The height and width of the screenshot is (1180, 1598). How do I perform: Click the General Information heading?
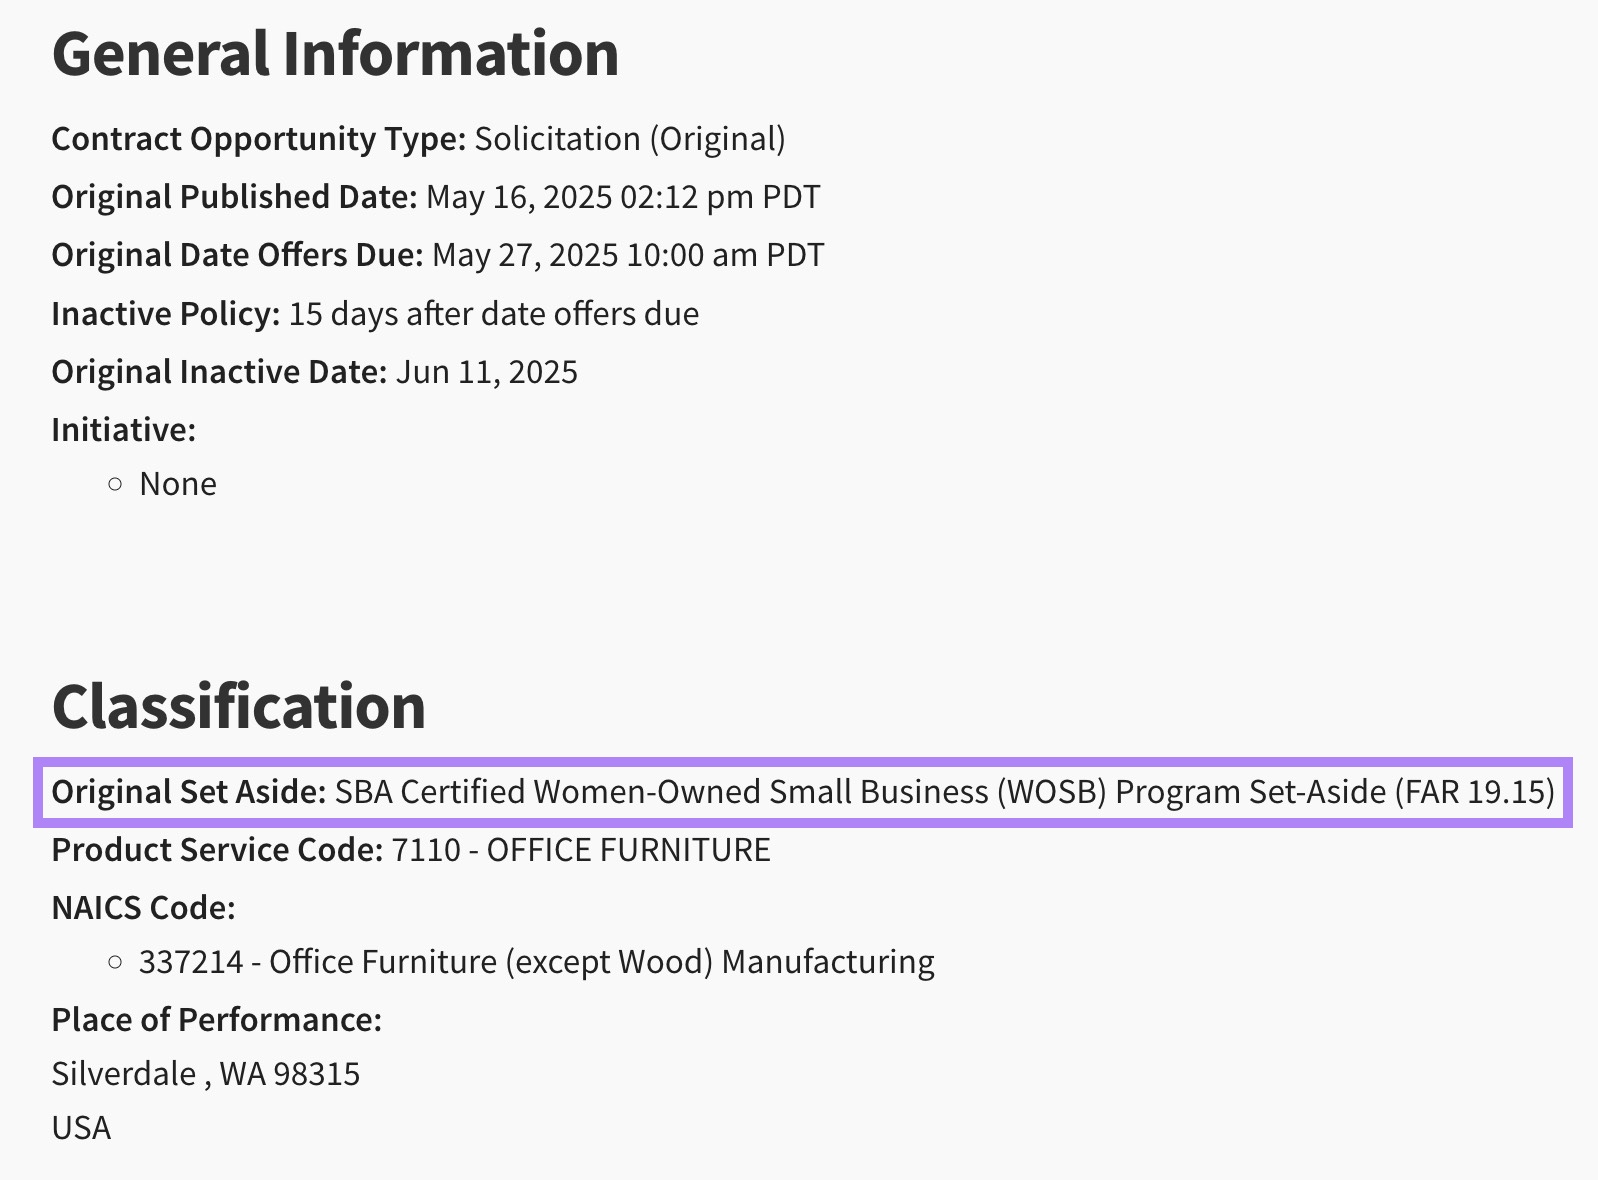click(x=335, y=54)
